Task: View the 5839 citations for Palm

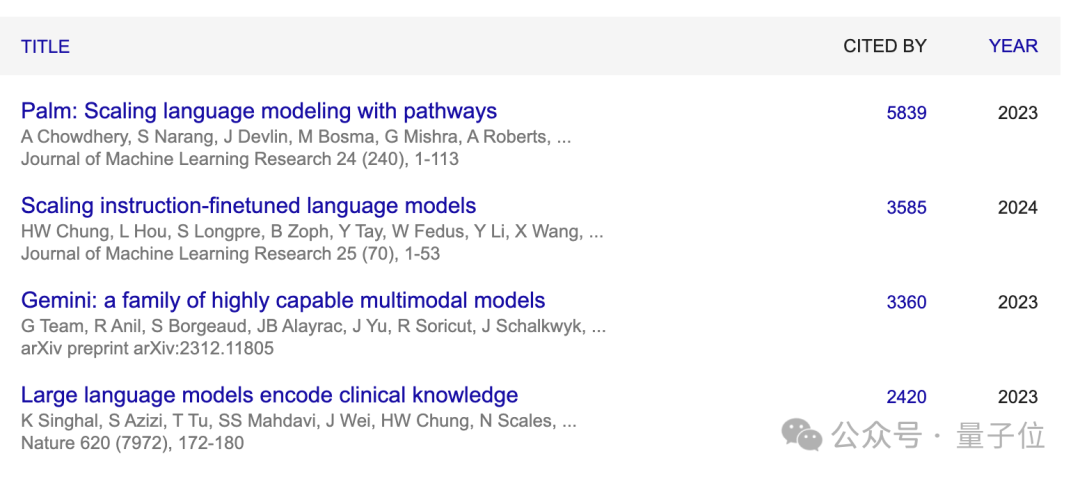Action: (906, 113)
